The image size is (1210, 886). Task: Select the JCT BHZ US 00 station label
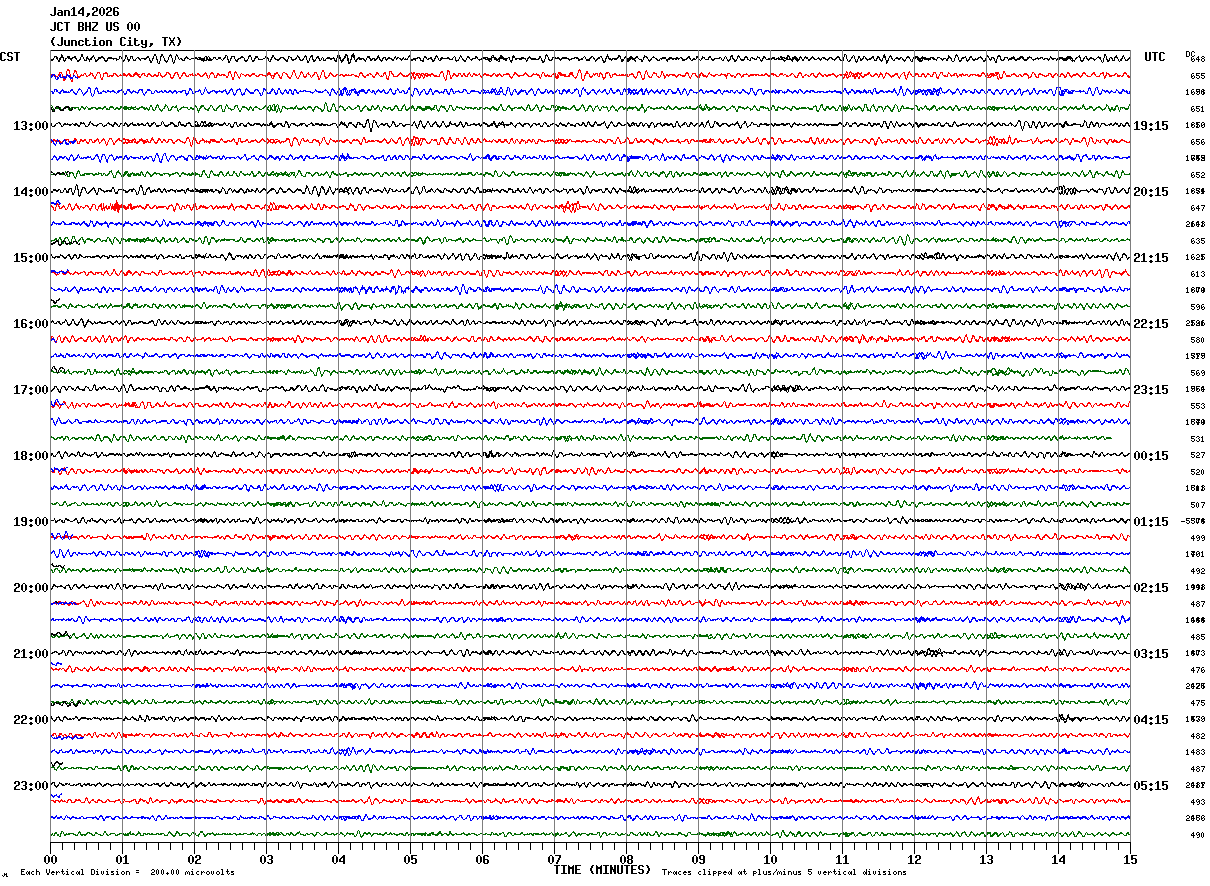(x=95, y=27)
